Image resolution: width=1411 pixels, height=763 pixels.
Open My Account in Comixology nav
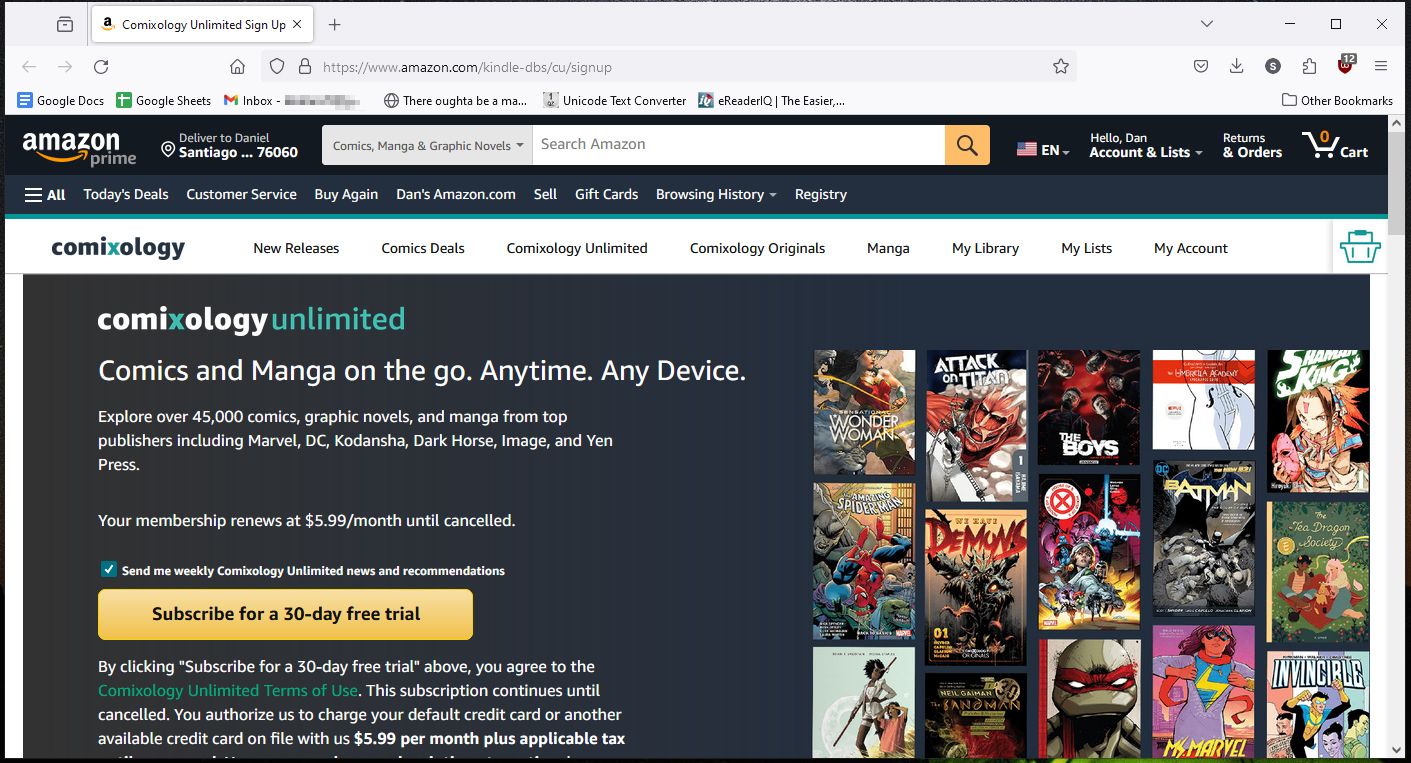coord(1190,248)
